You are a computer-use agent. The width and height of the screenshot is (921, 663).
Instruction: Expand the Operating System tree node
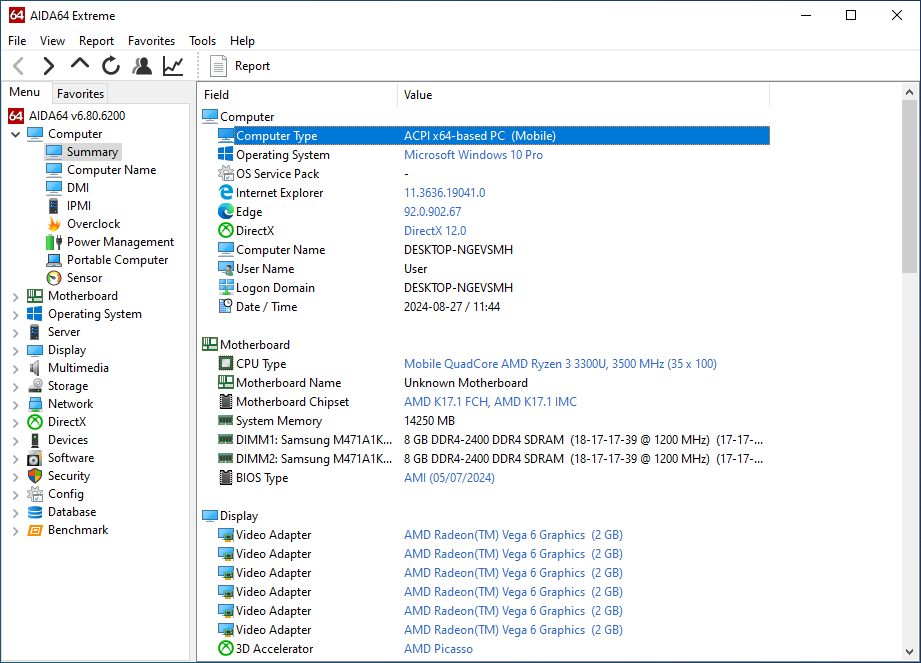coord(16,315)
